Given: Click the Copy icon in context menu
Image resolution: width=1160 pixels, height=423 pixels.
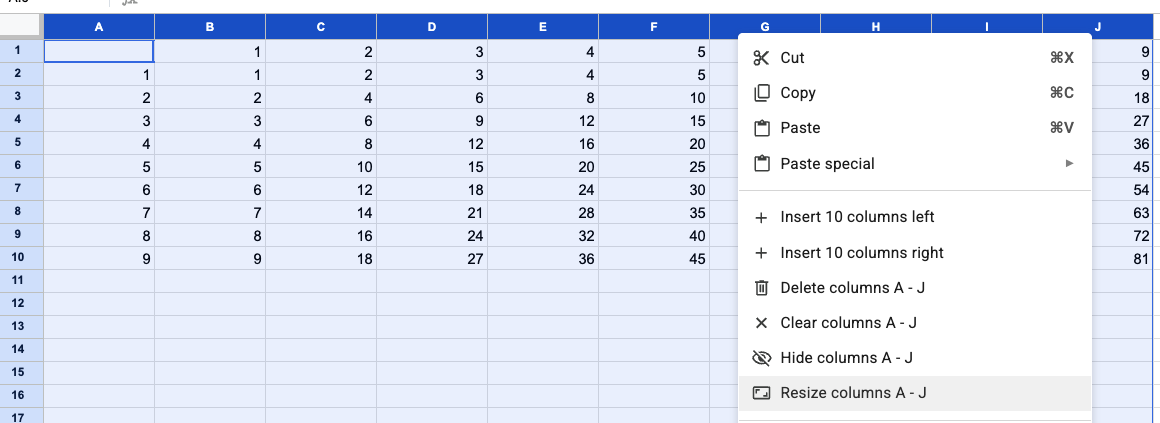Looking at the screenshot, I should (x=762, y=93).
